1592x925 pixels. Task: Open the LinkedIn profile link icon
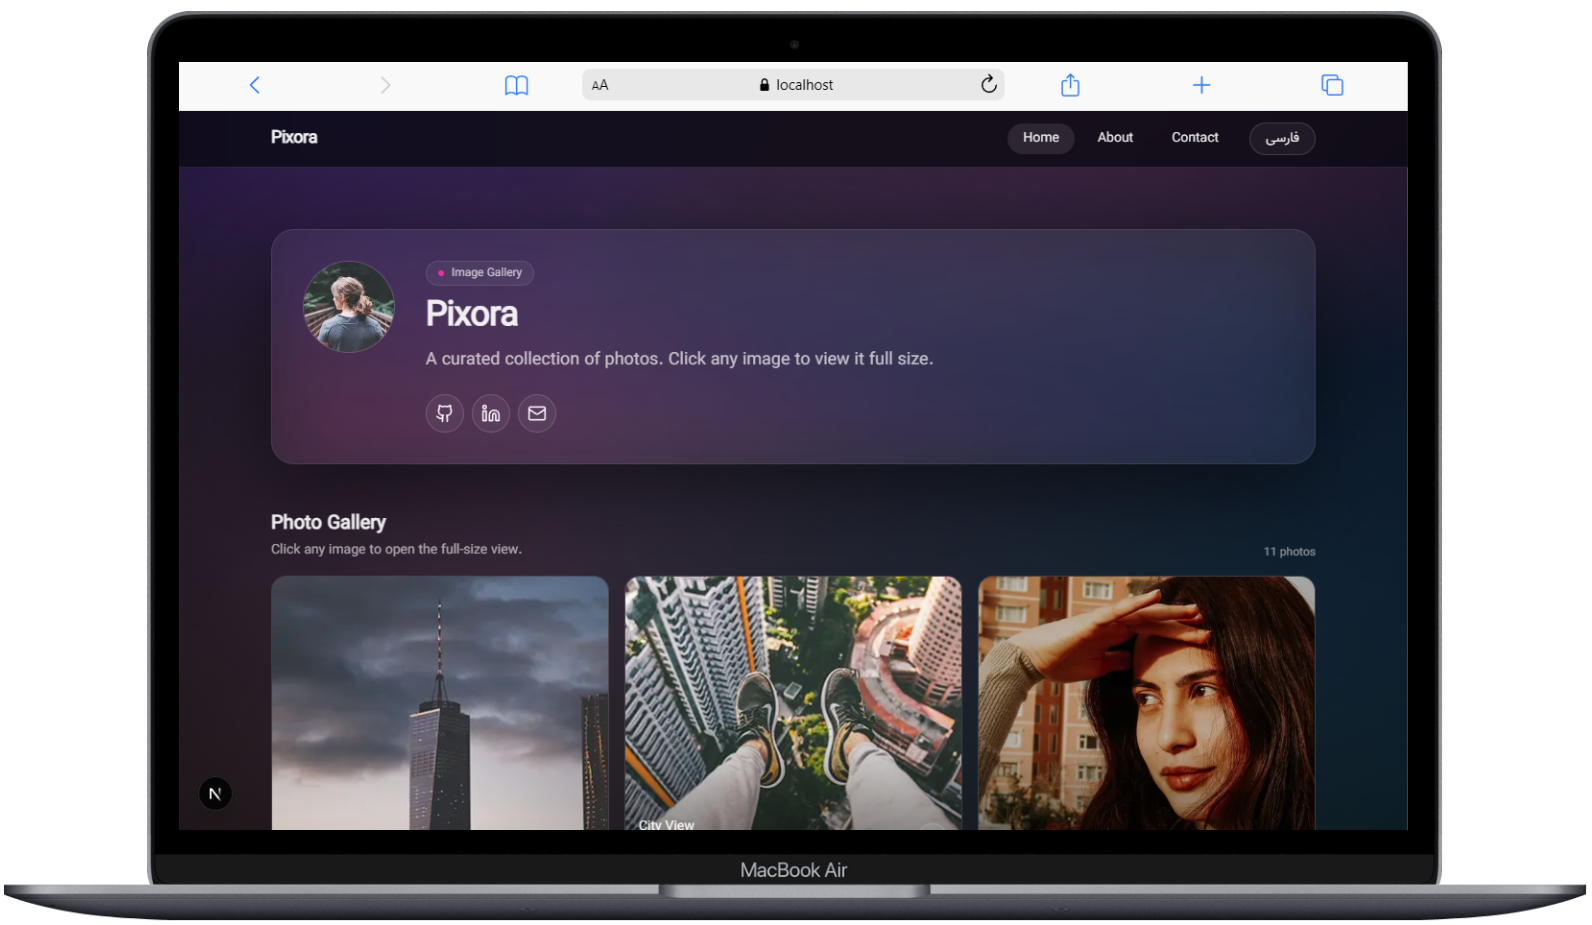pos(491,413)
